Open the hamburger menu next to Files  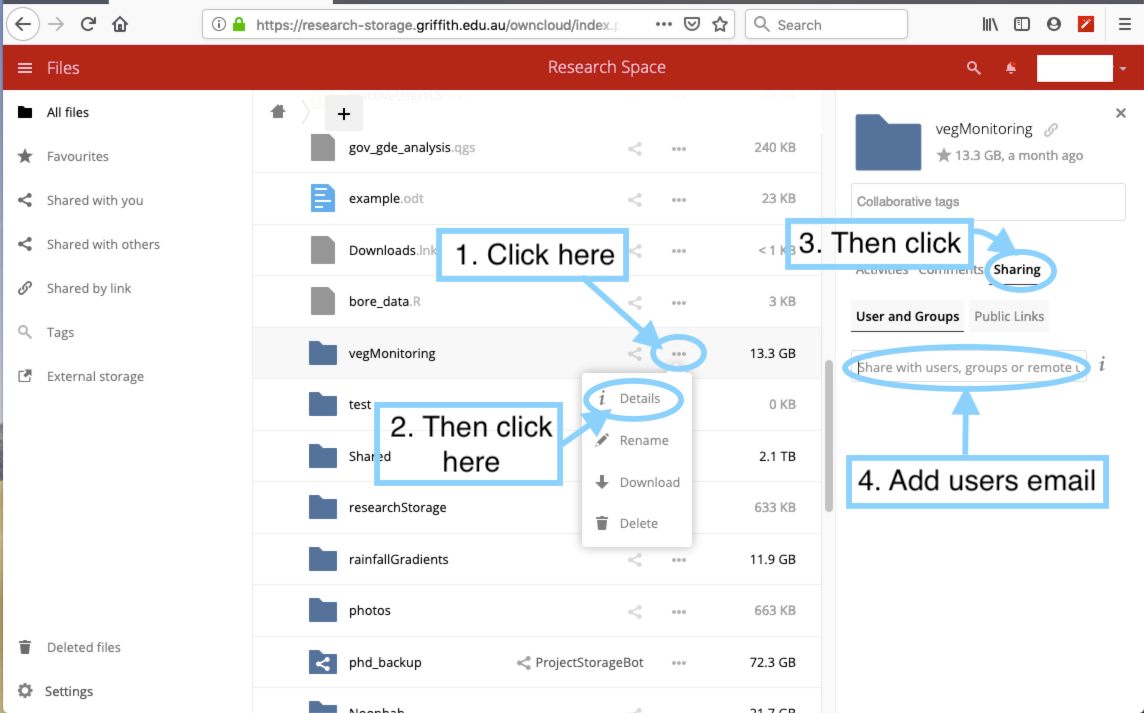(x=25, y=68)
